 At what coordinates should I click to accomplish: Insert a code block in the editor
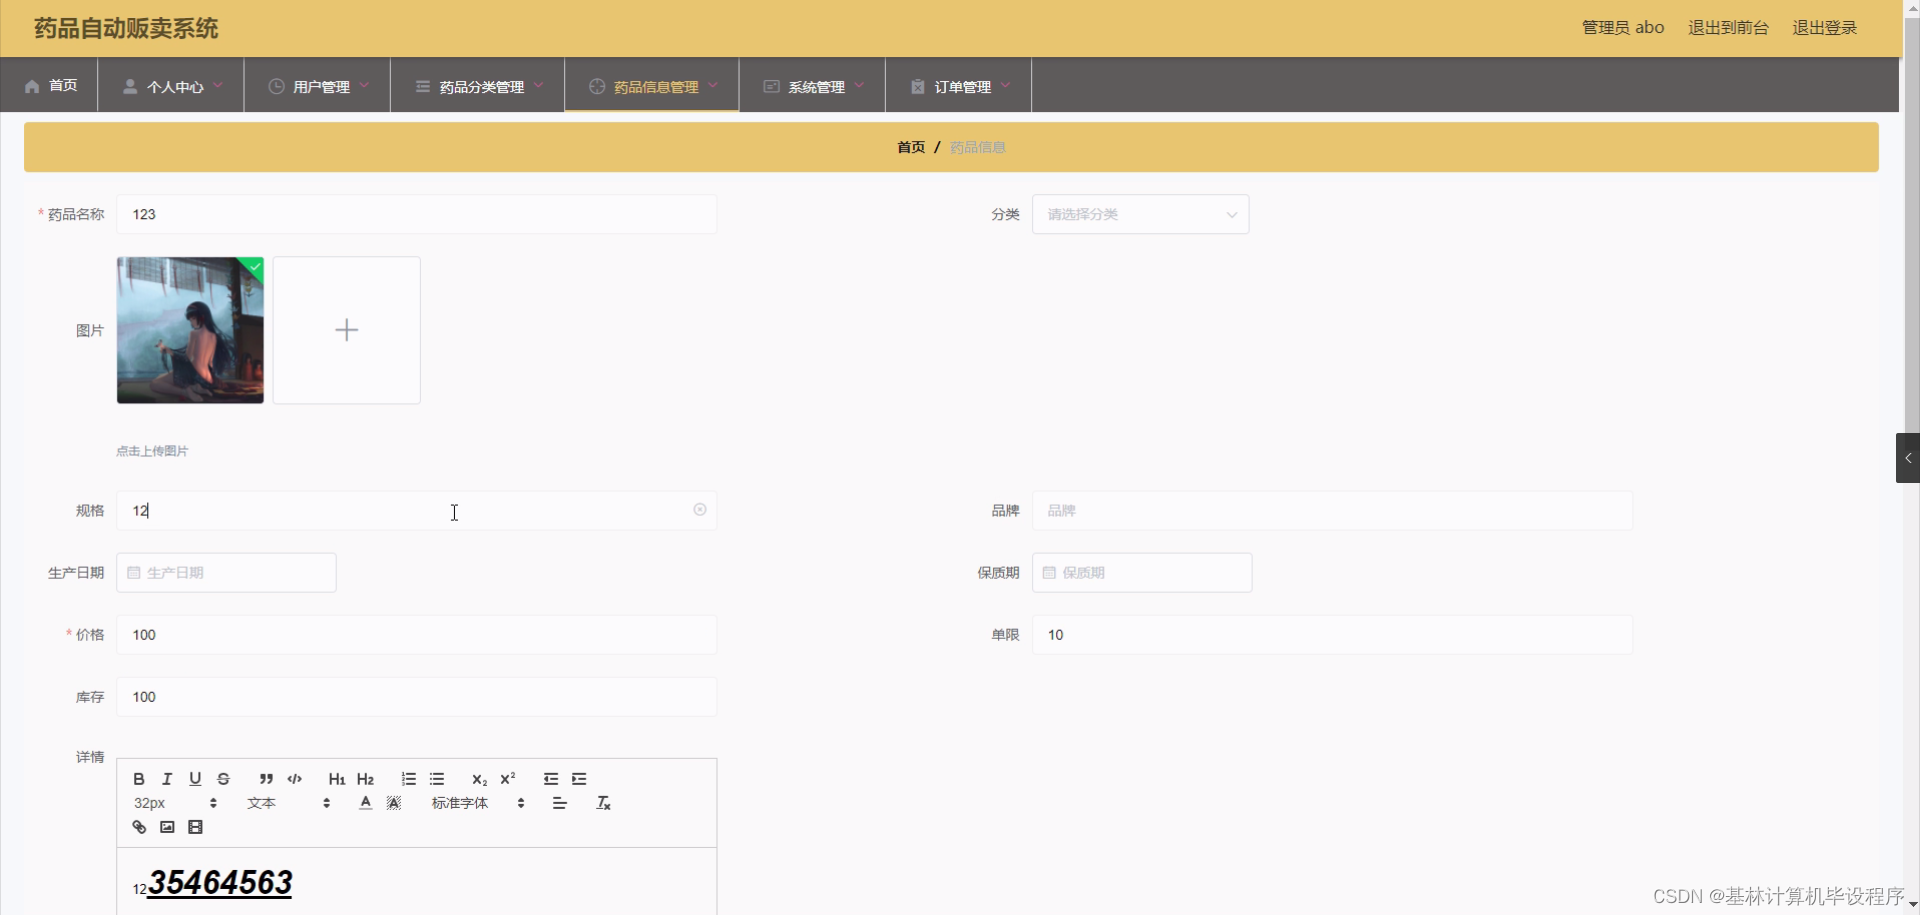294,779
